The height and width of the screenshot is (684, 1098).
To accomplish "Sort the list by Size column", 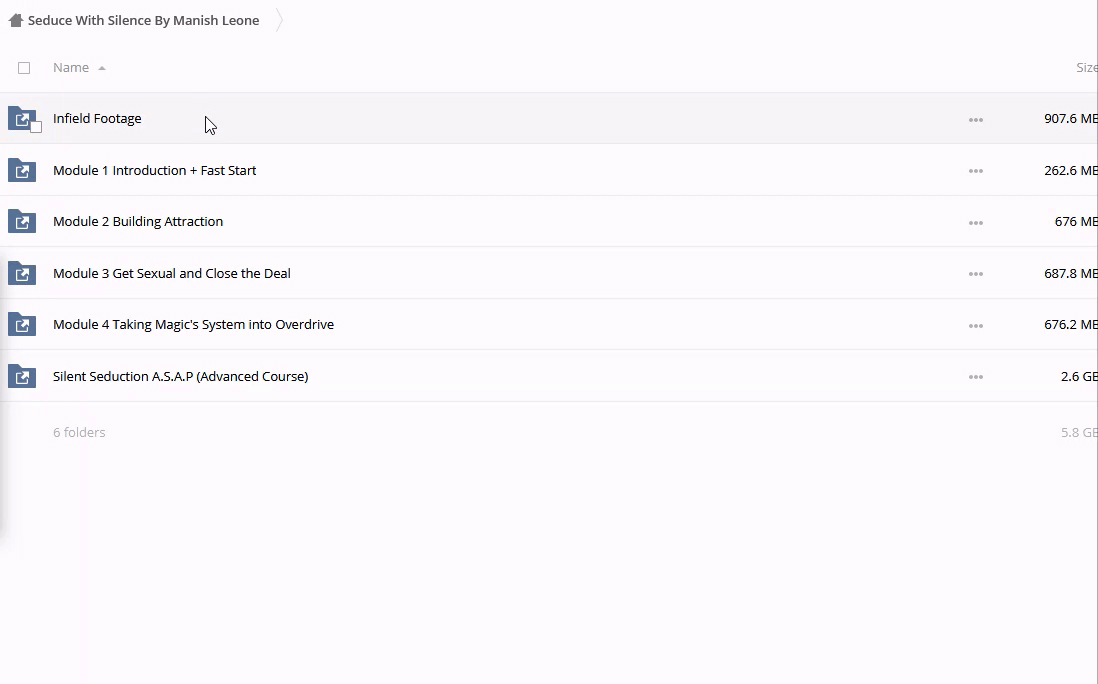I will pyautogui.click(x=1086, y=67).
